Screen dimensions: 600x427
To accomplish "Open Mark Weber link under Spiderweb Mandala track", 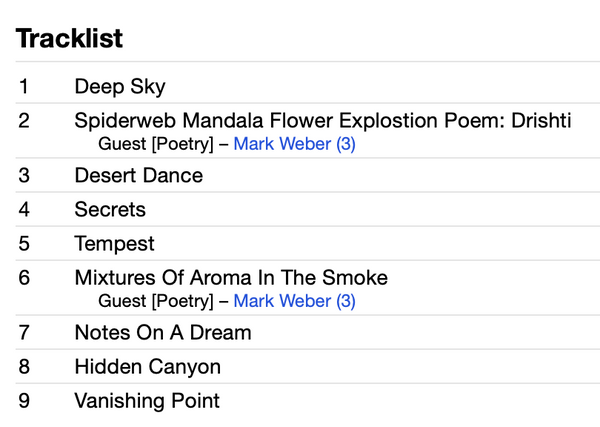I will pyautogui.click(x=294, y=145).
